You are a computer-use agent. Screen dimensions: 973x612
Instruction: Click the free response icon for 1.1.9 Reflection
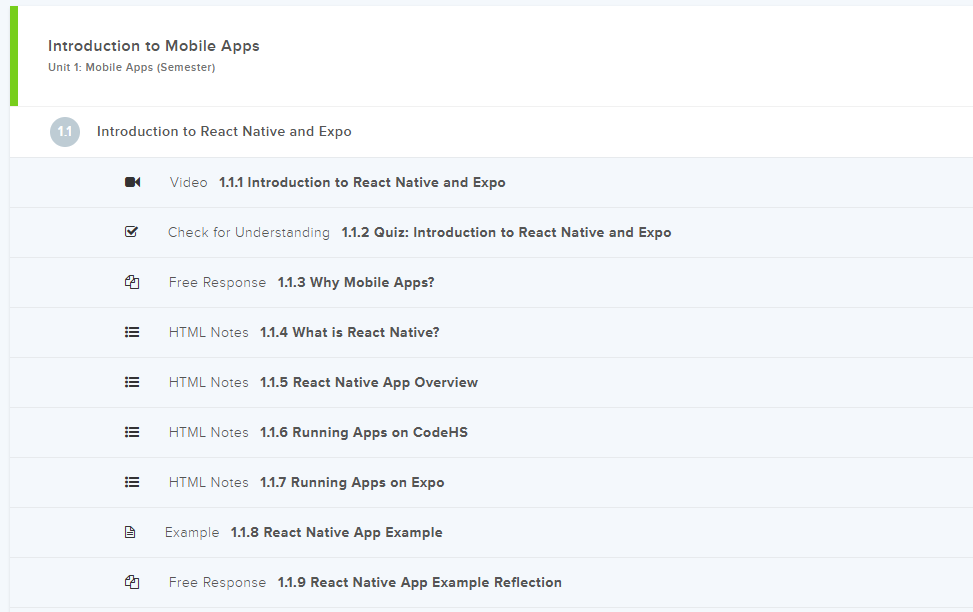point(132,582)
